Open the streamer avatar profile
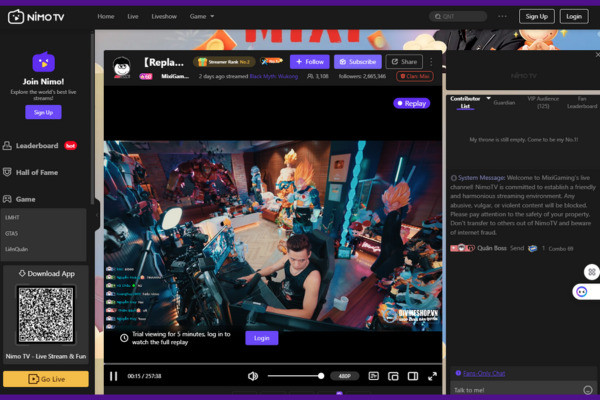 pyautogui.click(x=122, y=67)
